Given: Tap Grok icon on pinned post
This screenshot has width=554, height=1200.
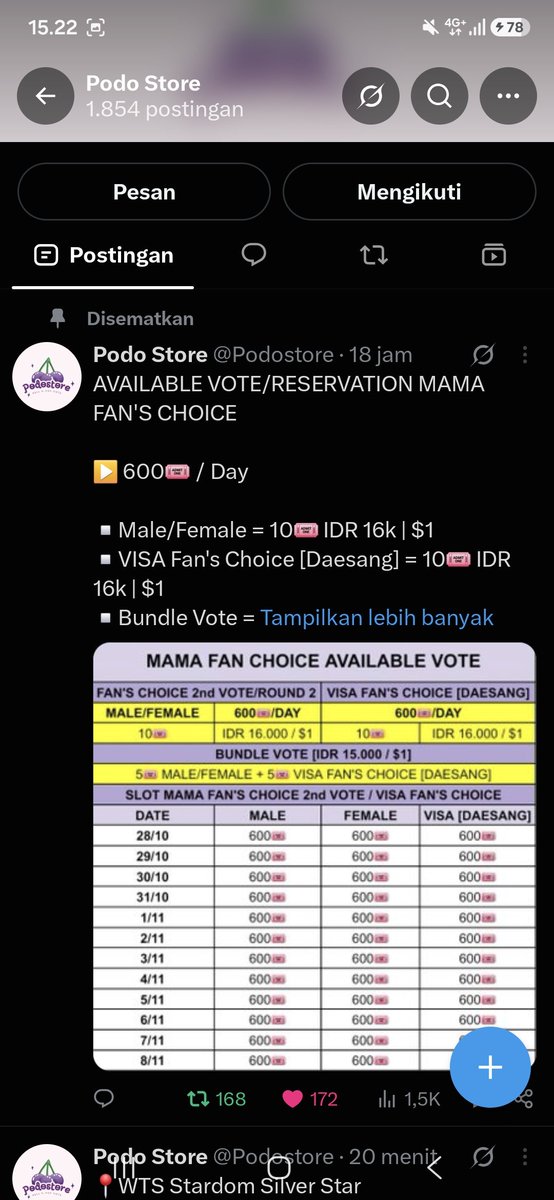Looking at the screenshot, I should (483, 355).
